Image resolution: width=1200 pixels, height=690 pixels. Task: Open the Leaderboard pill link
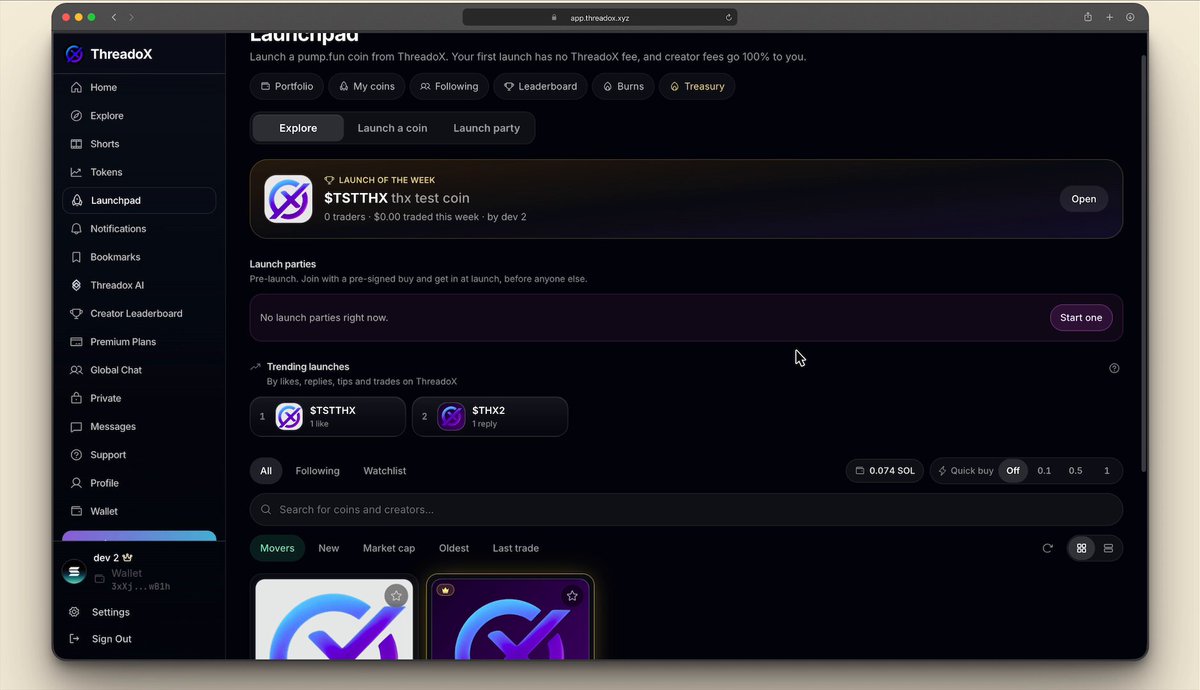click(540, 86)
